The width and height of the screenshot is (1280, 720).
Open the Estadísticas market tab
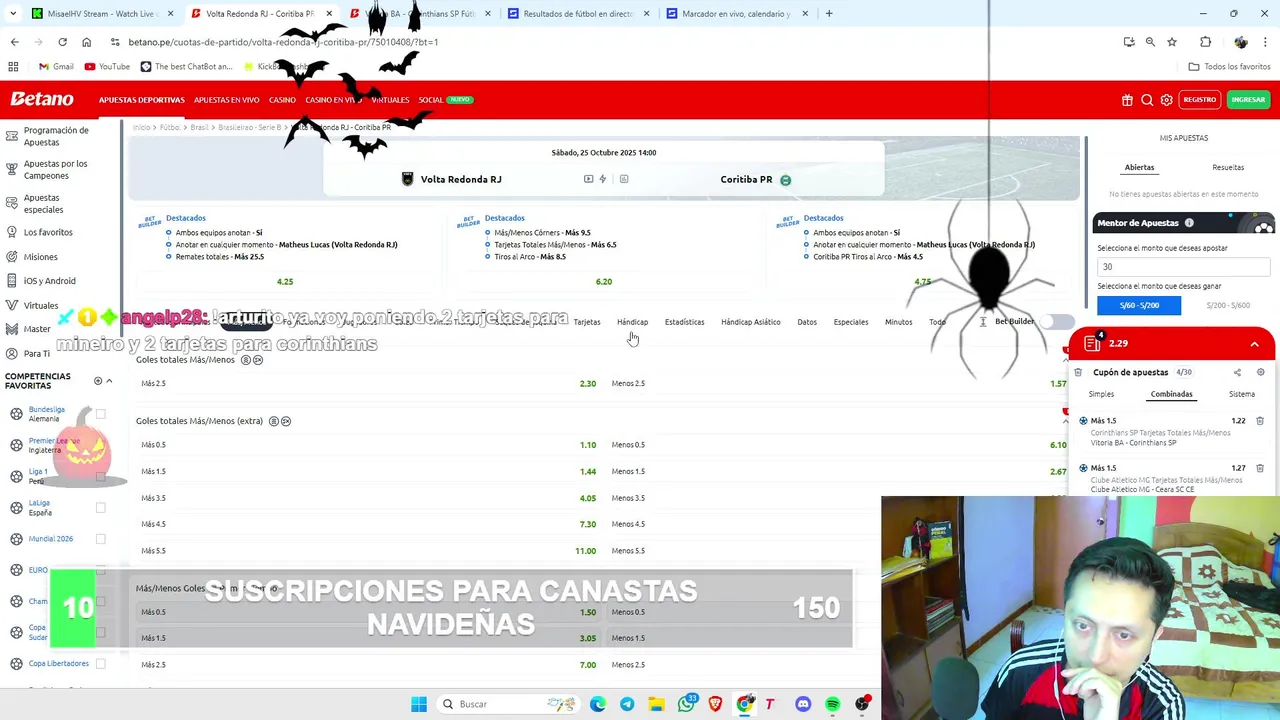click(x=684, y=322)
